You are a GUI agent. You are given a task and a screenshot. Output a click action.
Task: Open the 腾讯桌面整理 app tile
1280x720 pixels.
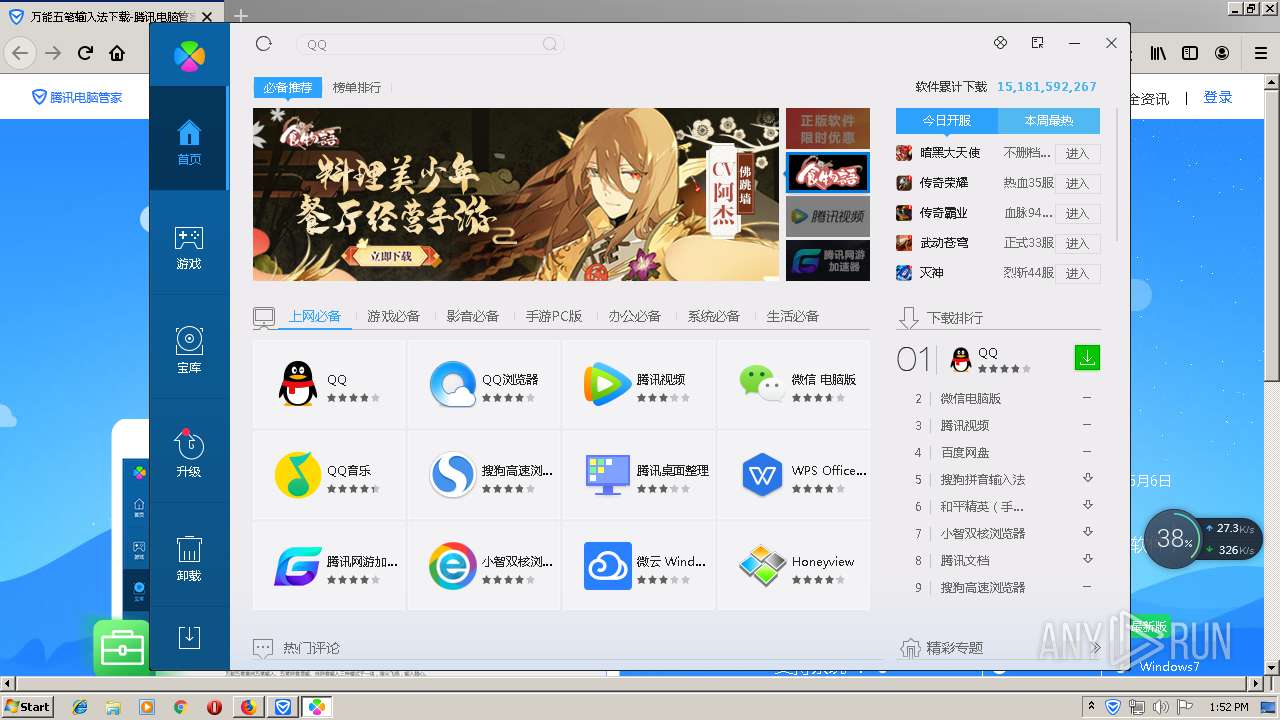[639, 475]
